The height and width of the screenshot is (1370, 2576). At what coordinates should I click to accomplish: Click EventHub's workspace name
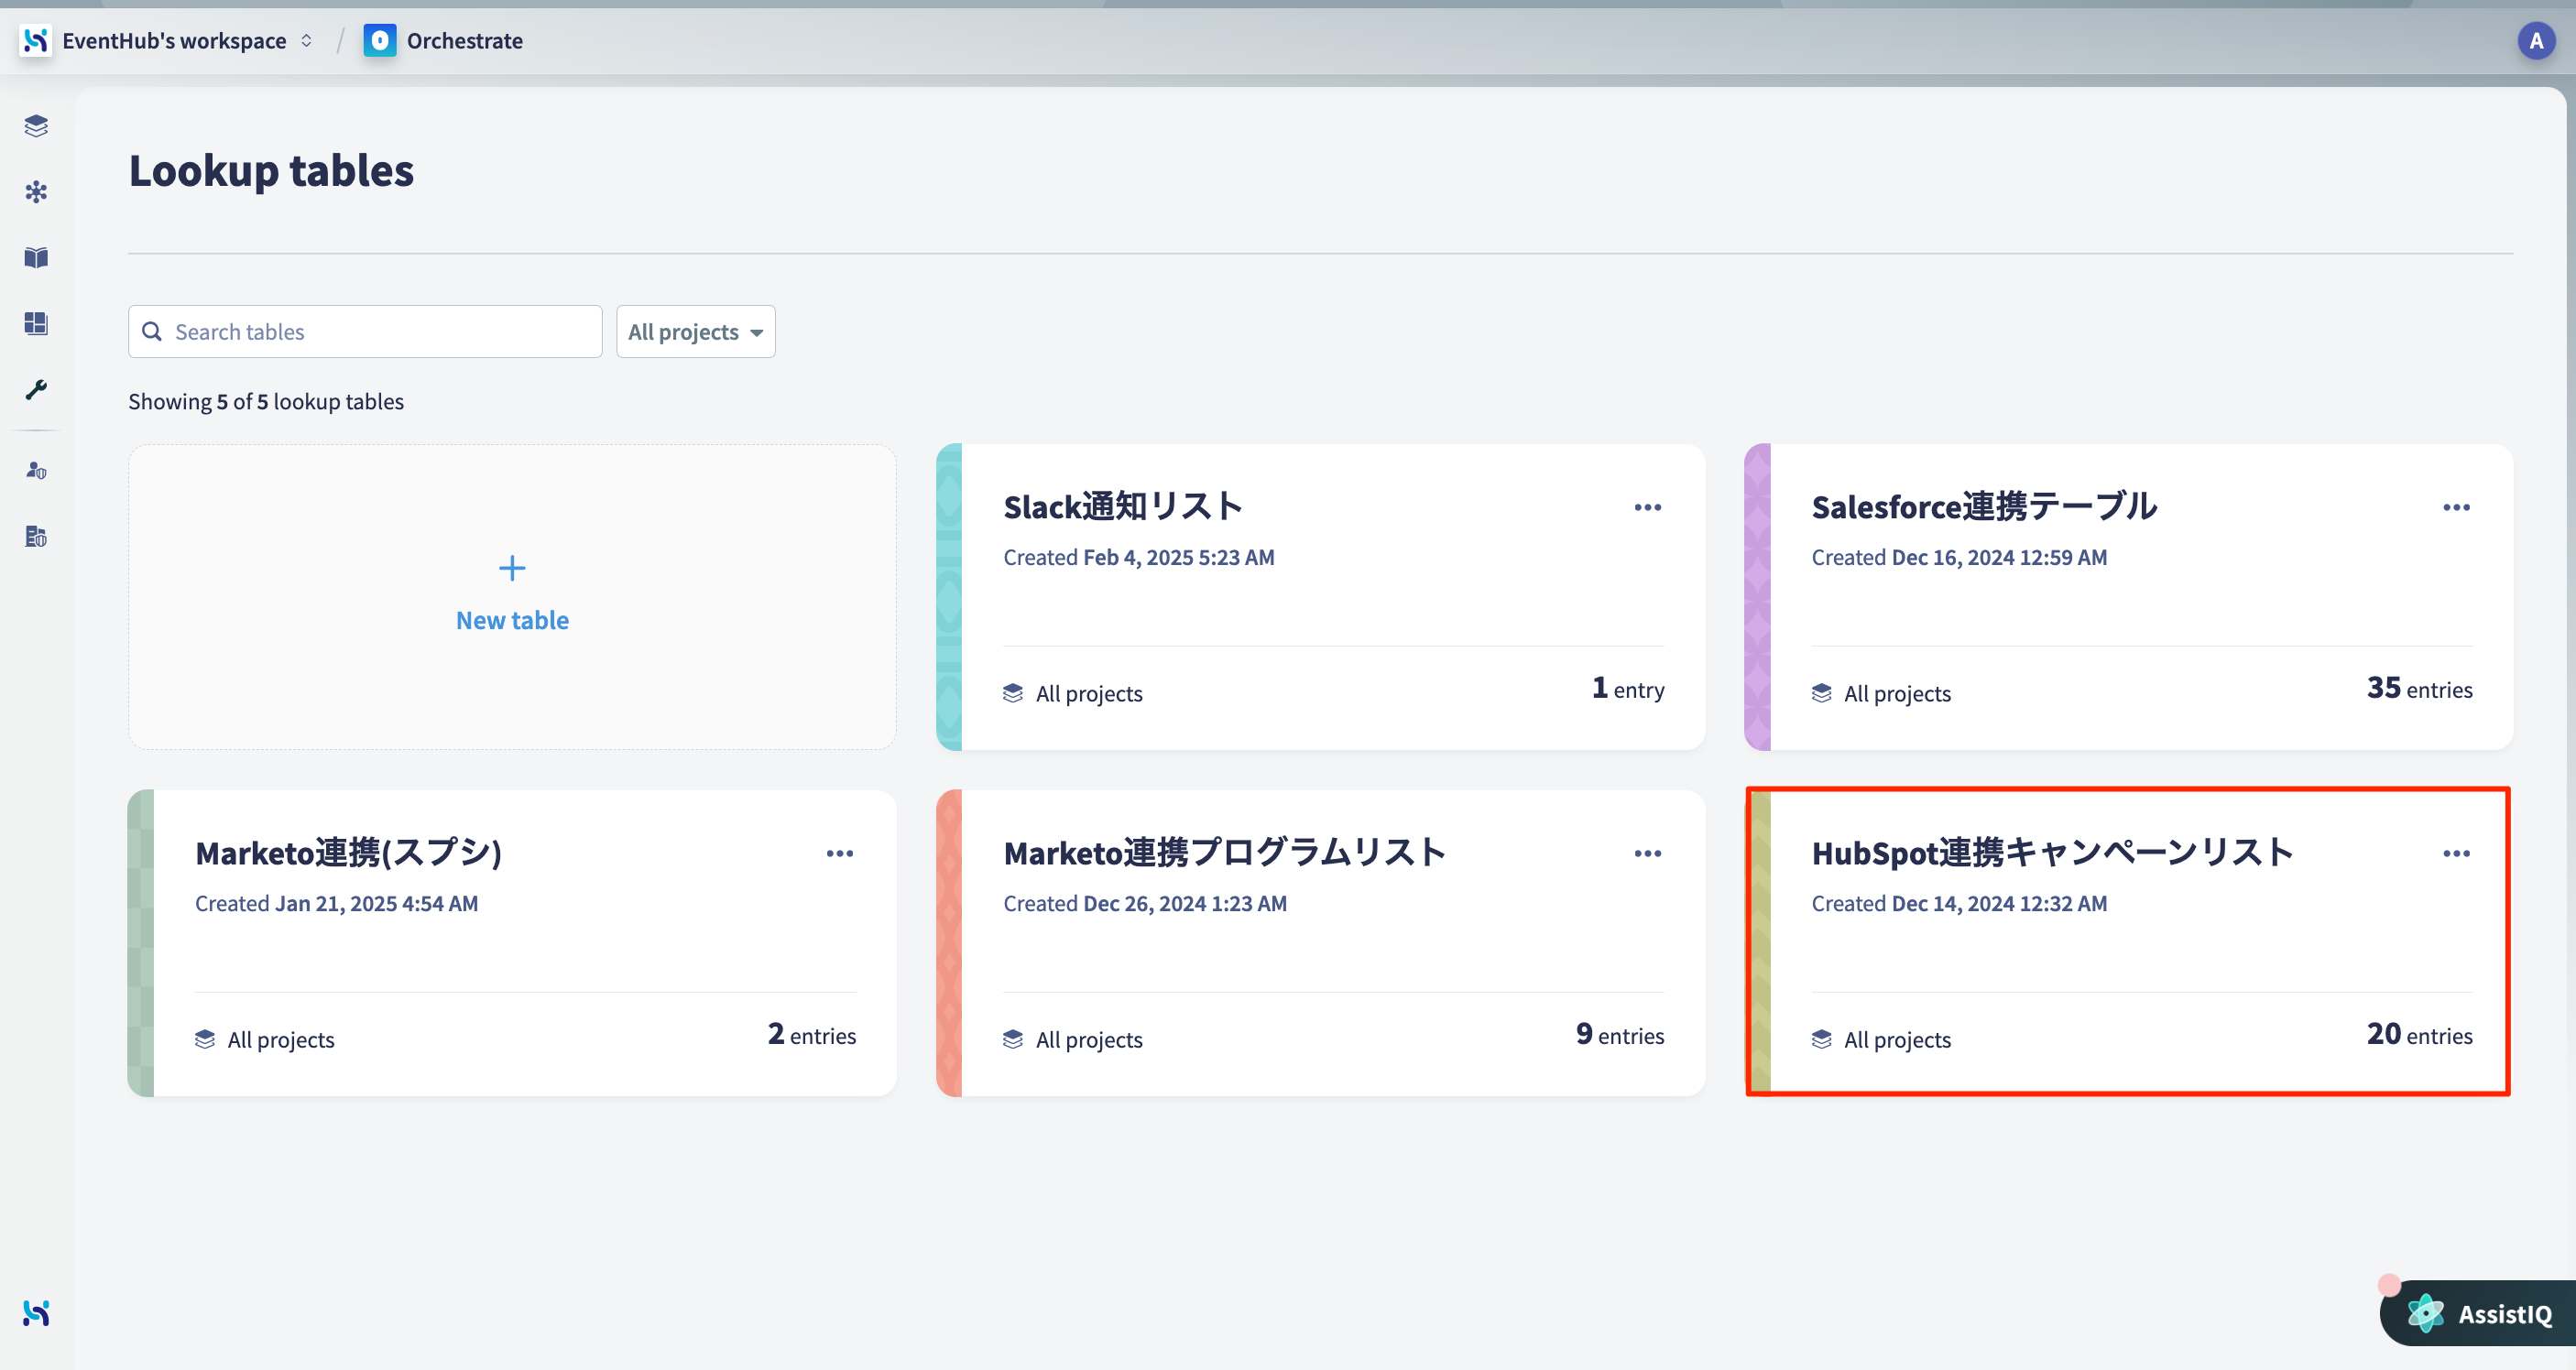[x=174, y=41]
